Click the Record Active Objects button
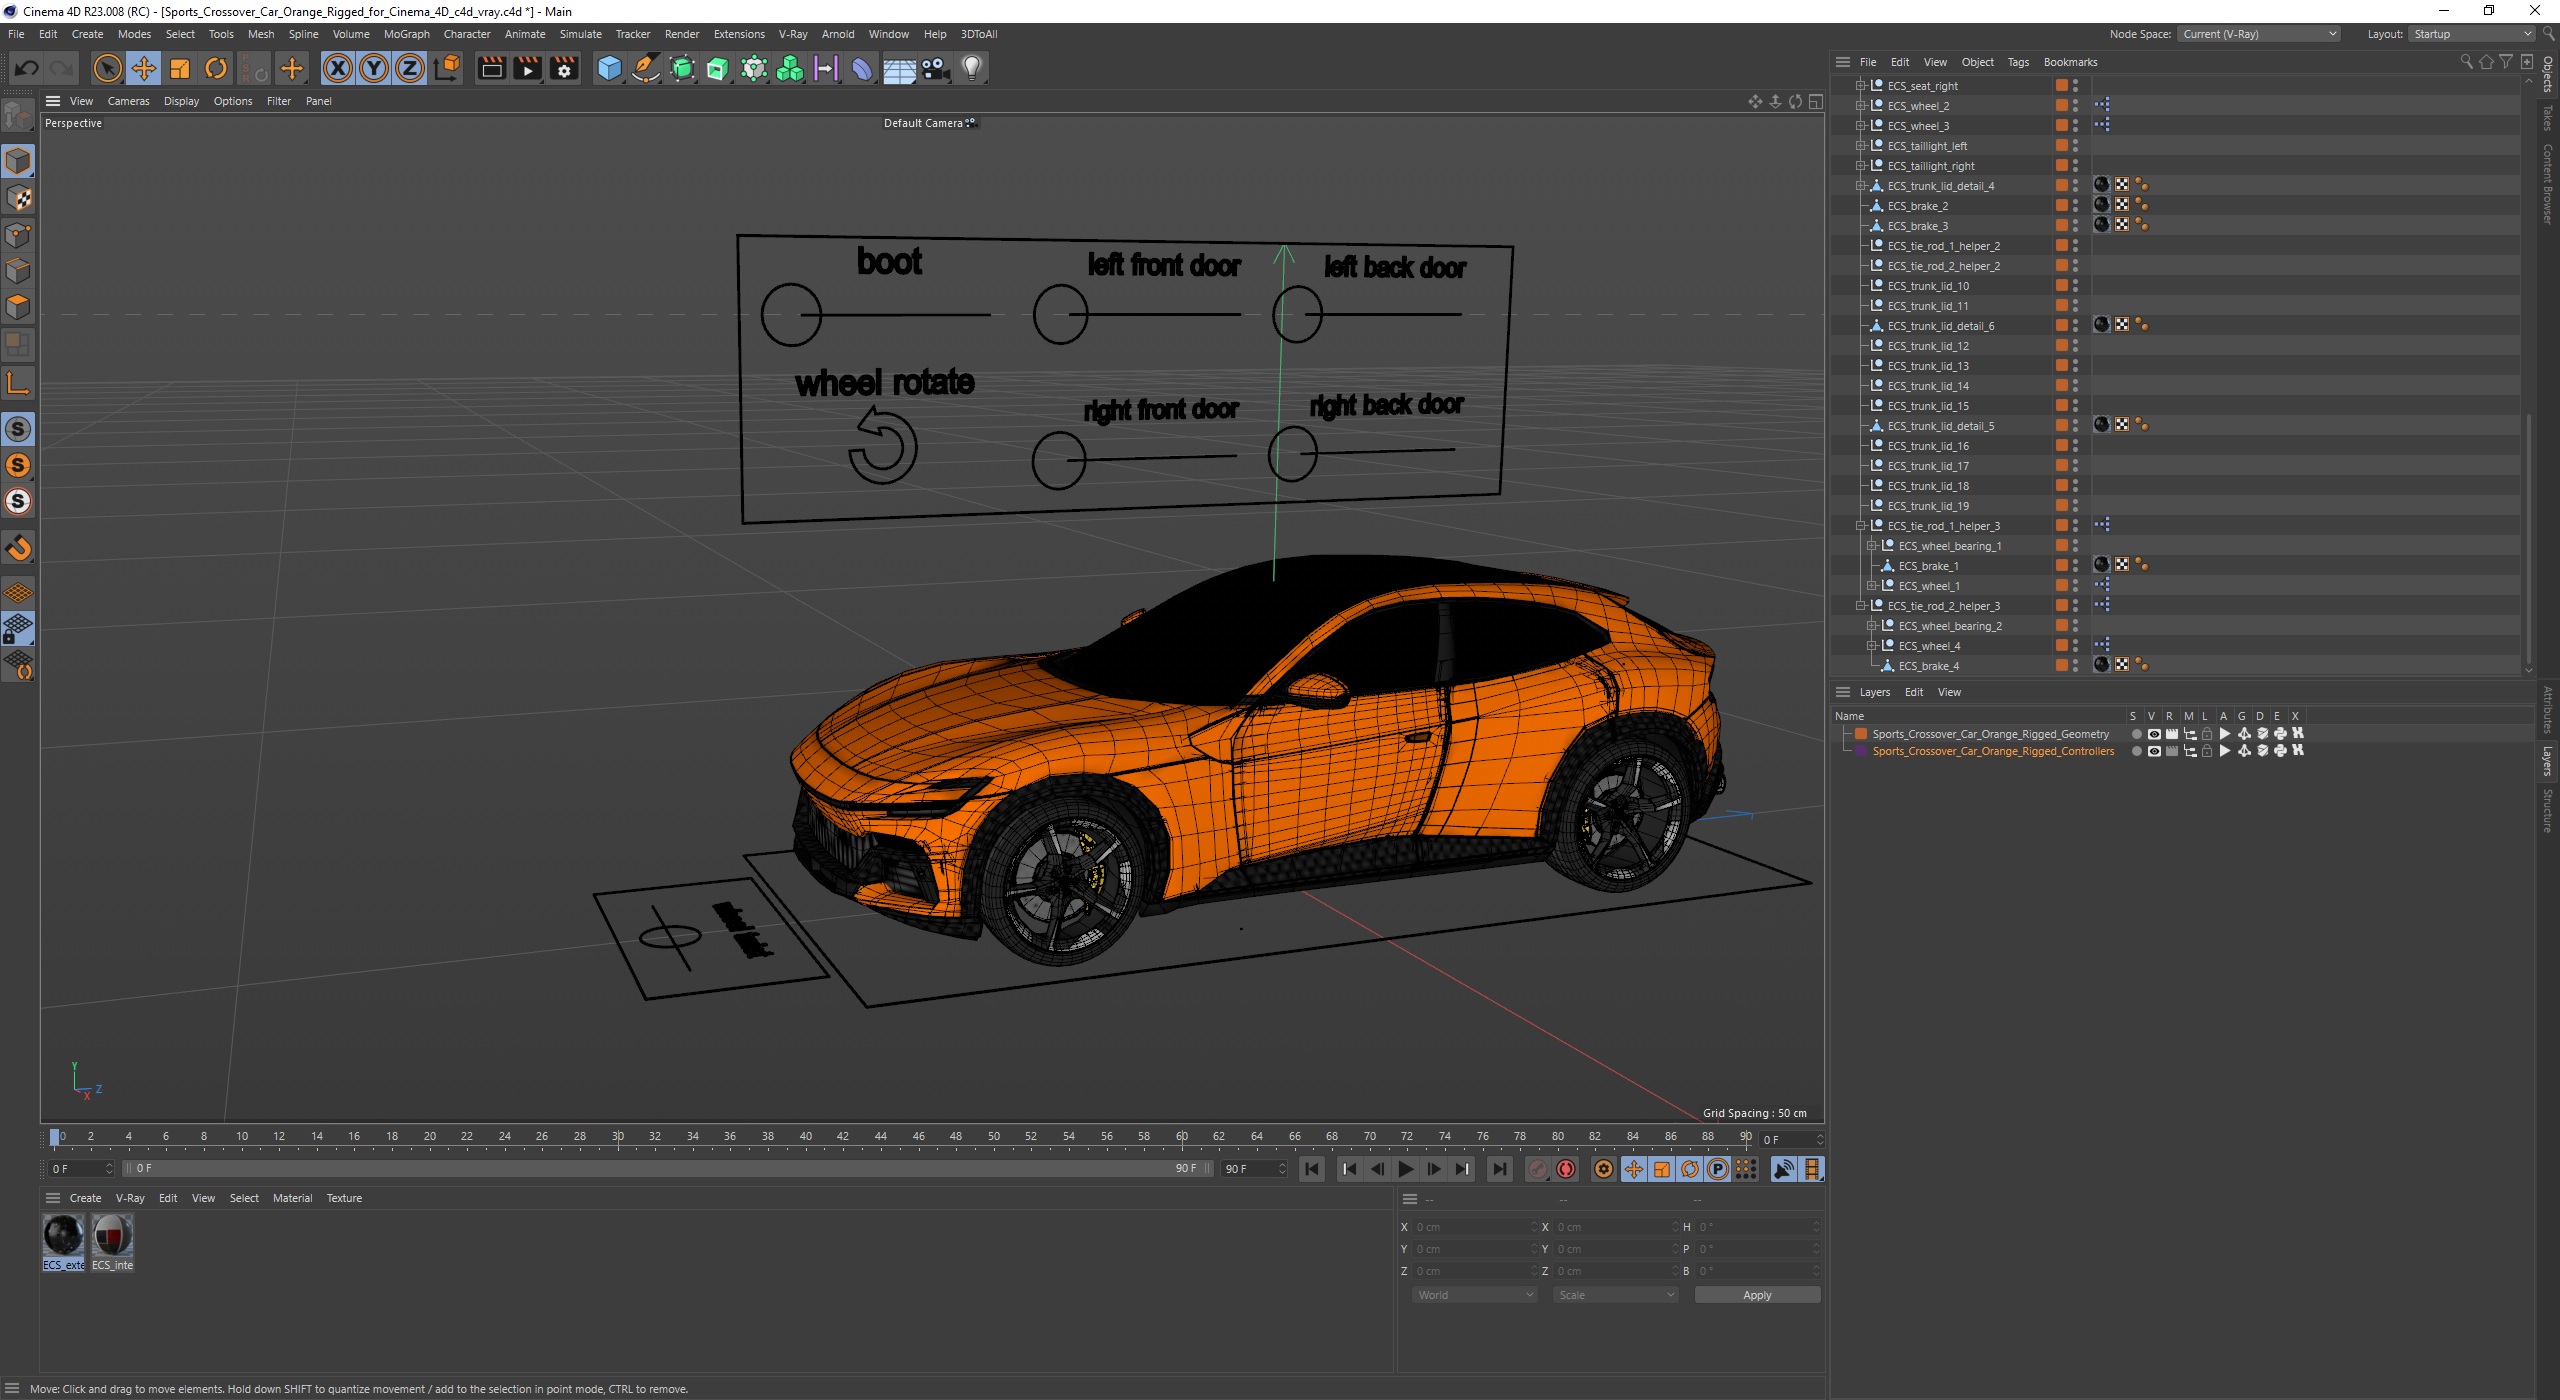The height and width of the screenshot is (1400, 2560). [x=1538, y=1169]
